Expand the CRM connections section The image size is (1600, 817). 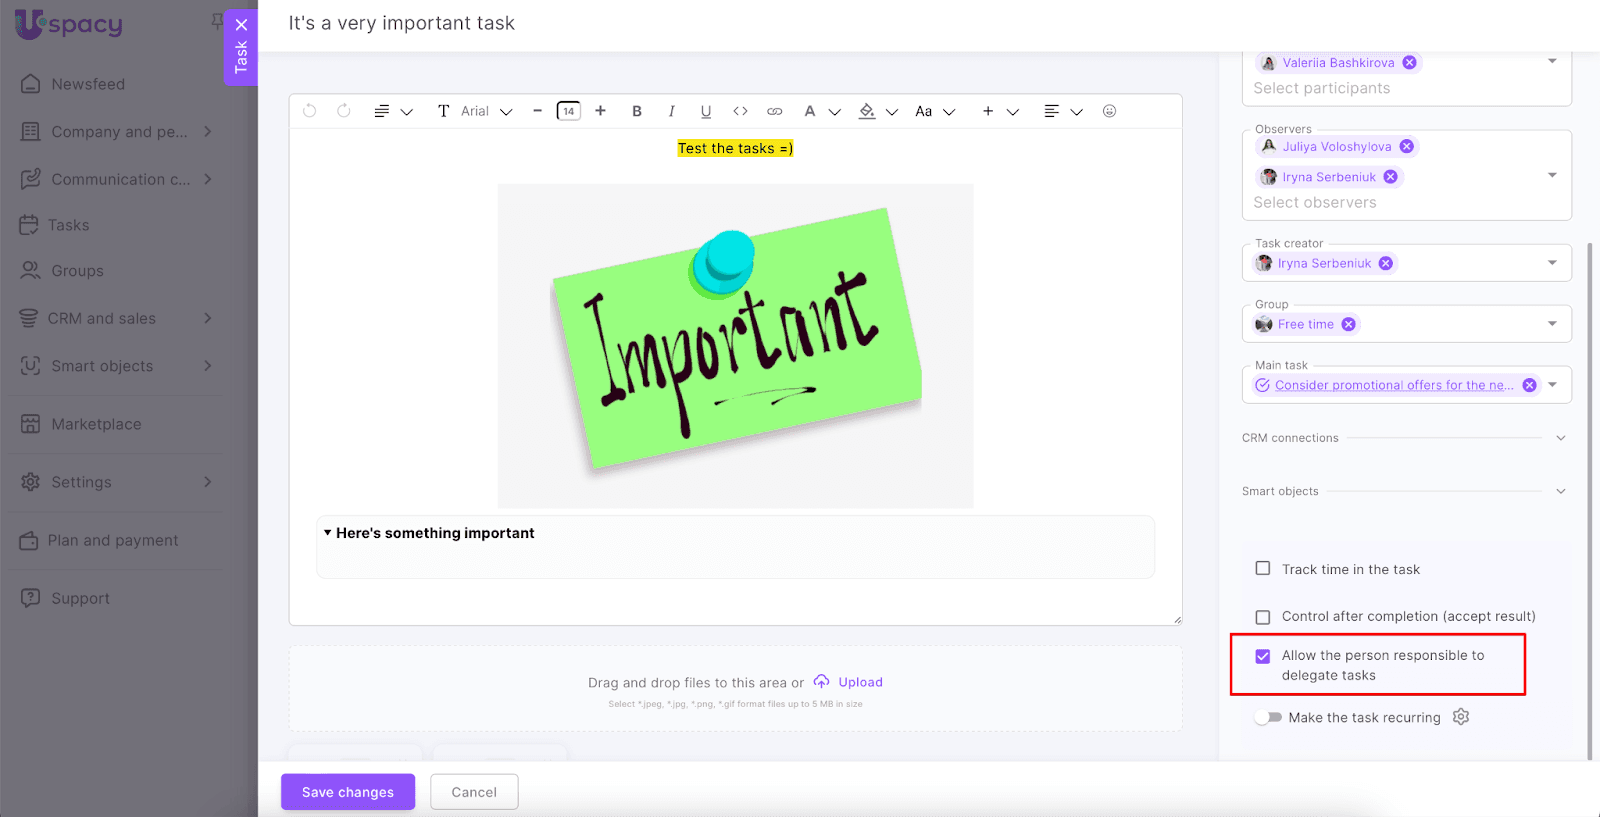(x=1560, y=438)
